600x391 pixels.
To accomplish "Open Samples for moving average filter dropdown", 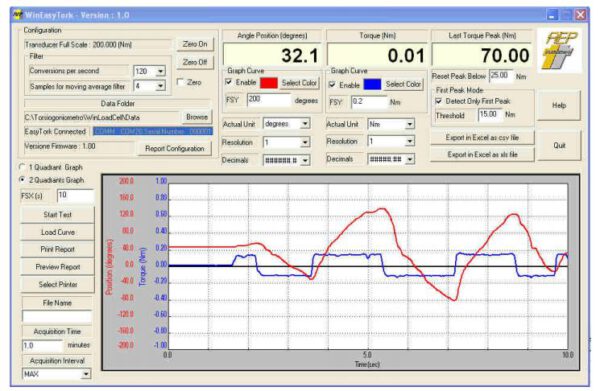I will pos(161,86).
